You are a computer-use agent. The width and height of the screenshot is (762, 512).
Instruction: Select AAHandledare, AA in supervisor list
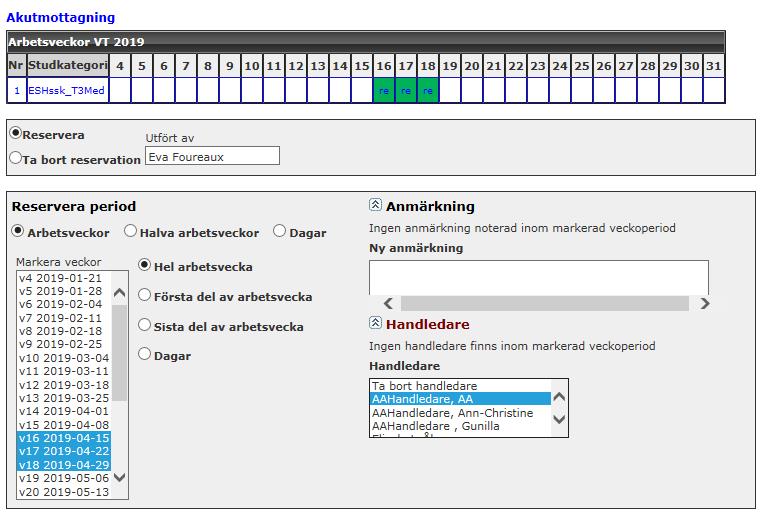(x=460, y=399)
